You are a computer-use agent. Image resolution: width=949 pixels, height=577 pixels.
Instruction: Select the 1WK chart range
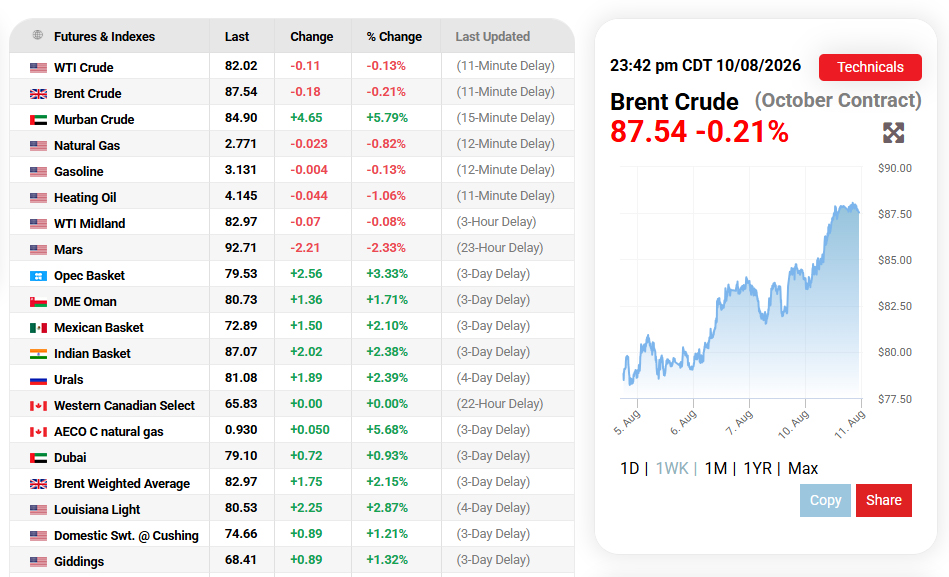point(672,468)
